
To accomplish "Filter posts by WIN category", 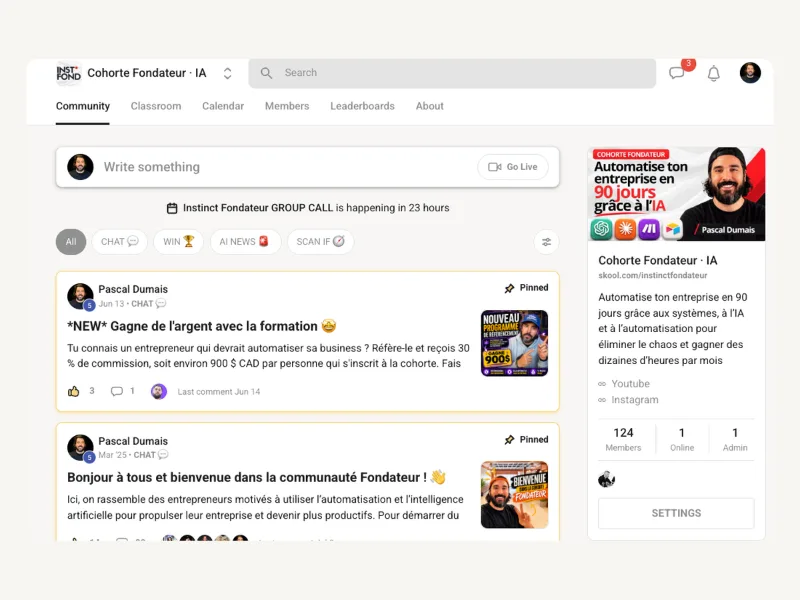I will tap(179, 242).
